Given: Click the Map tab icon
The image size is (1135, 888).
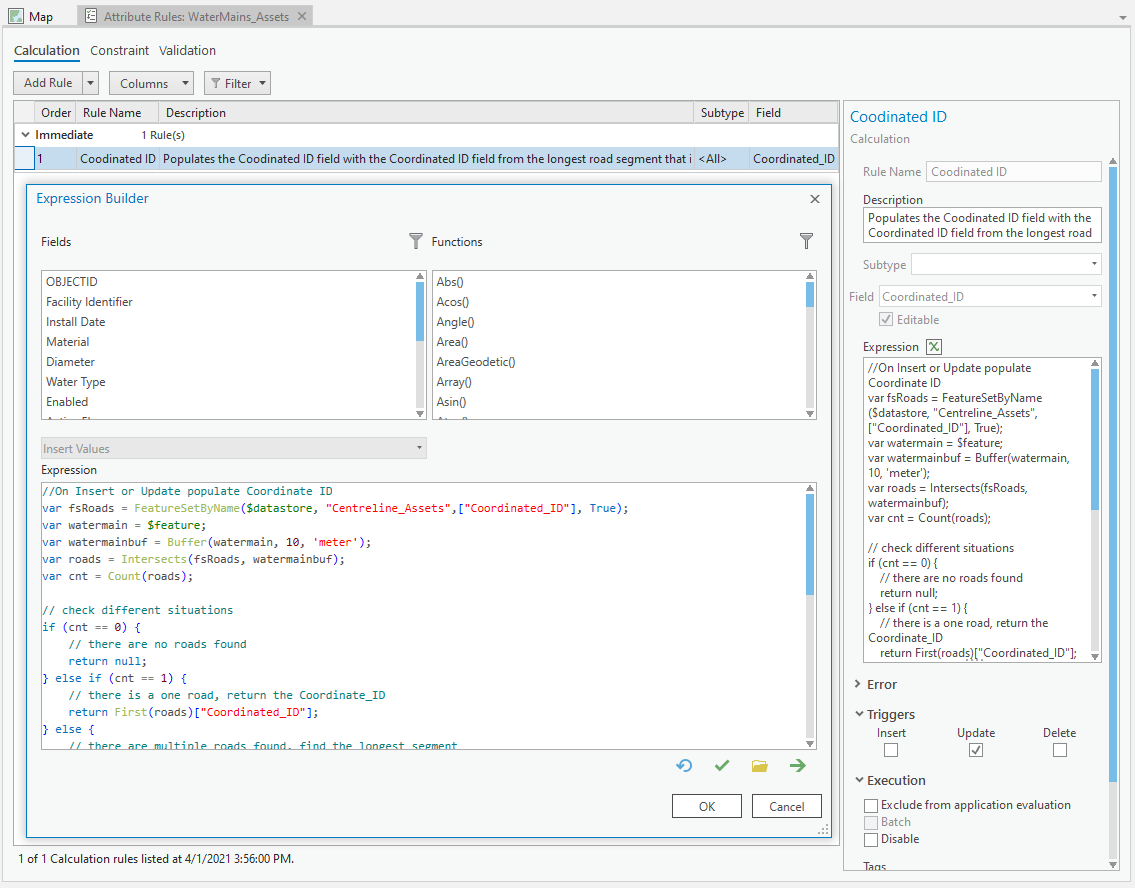Looking at the screenshot, I should coord(14,15).
